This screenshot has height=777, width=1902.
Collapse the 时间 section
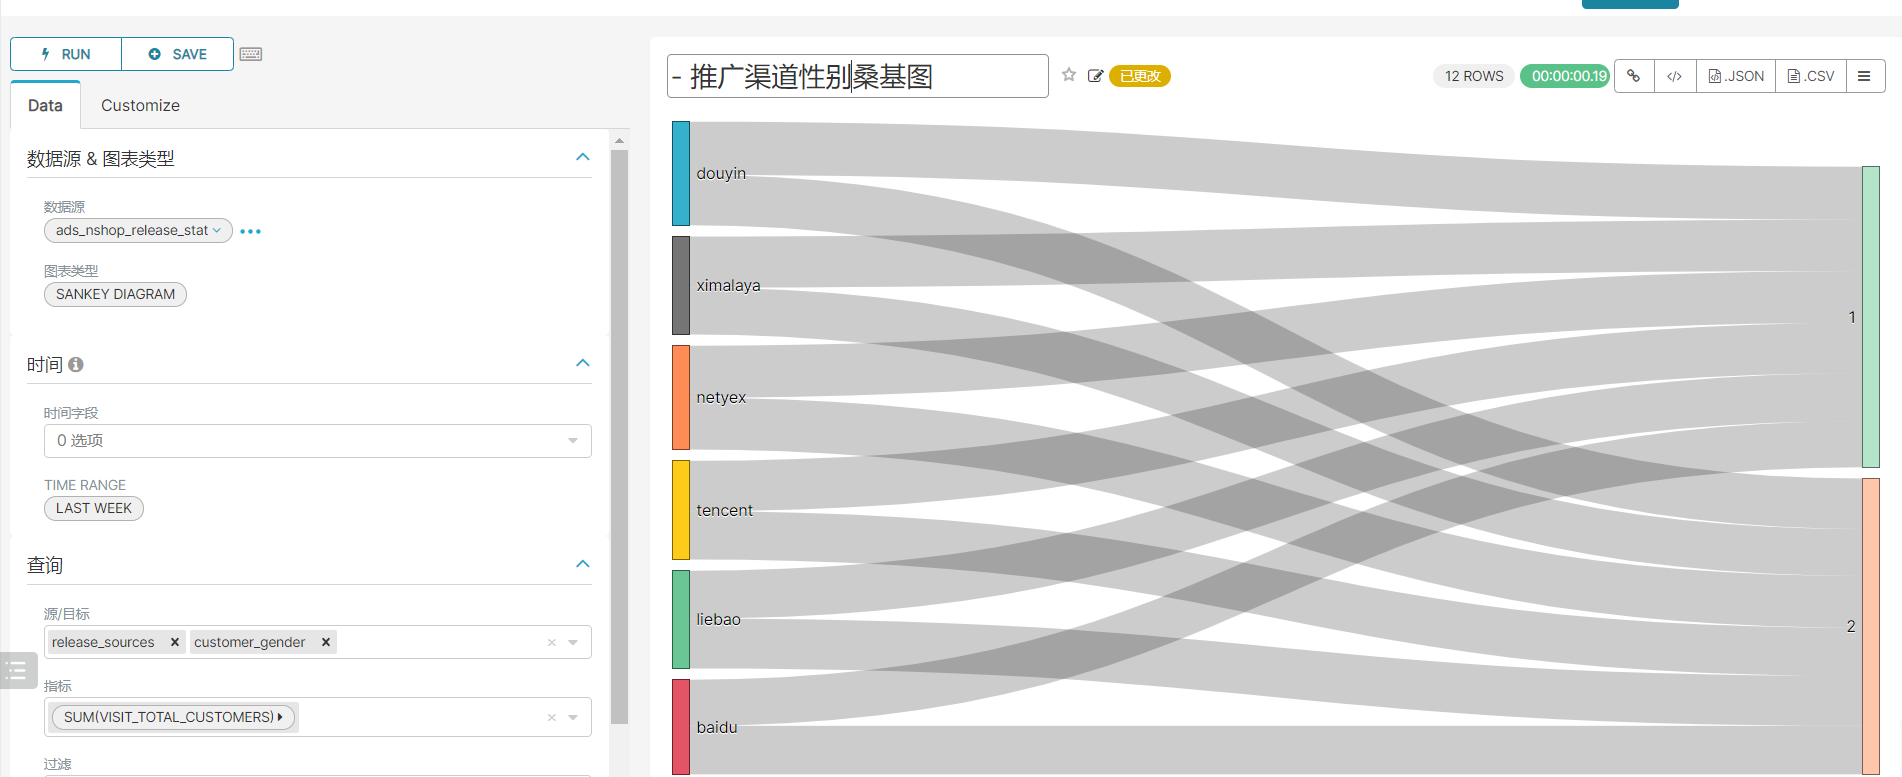(x=583, y=363)
